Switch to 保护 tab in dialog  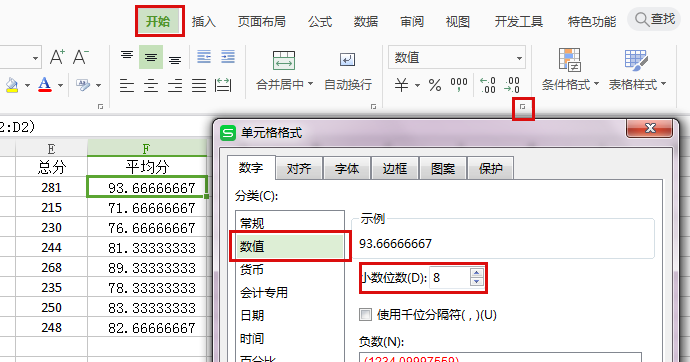(490, 168)
